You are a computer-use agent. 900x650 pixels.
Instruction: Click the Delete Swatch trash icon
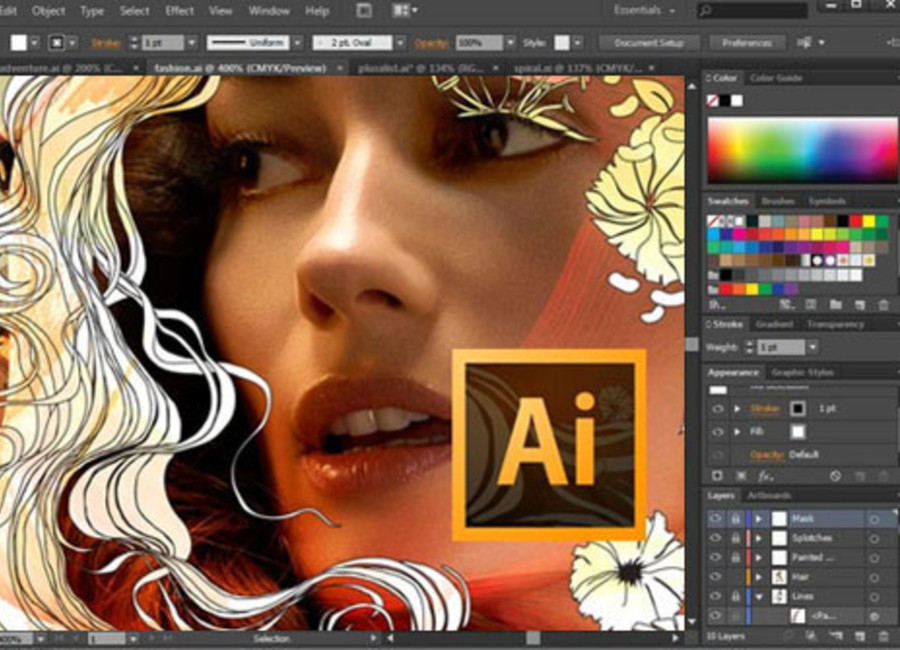click(x=883, y=305)
